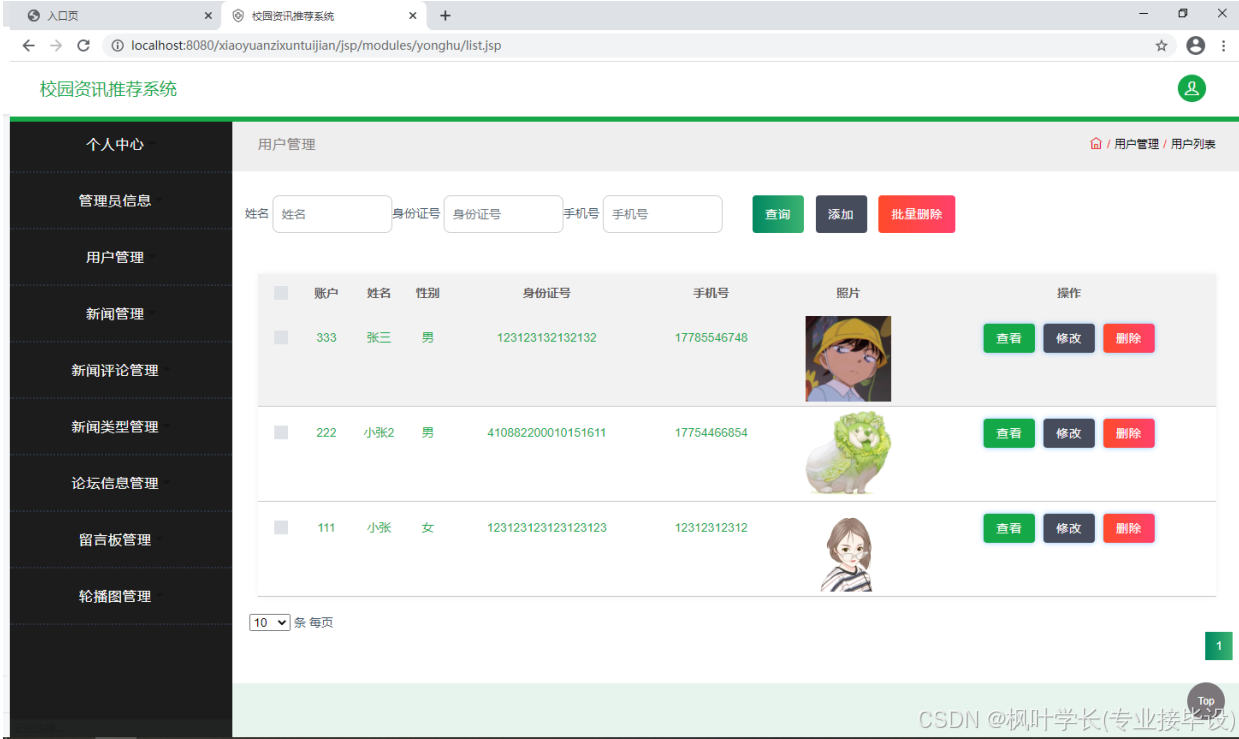Screen dimensions: 1239x739
Task: Click 删除 for account 111
Action: [1129, 528]
